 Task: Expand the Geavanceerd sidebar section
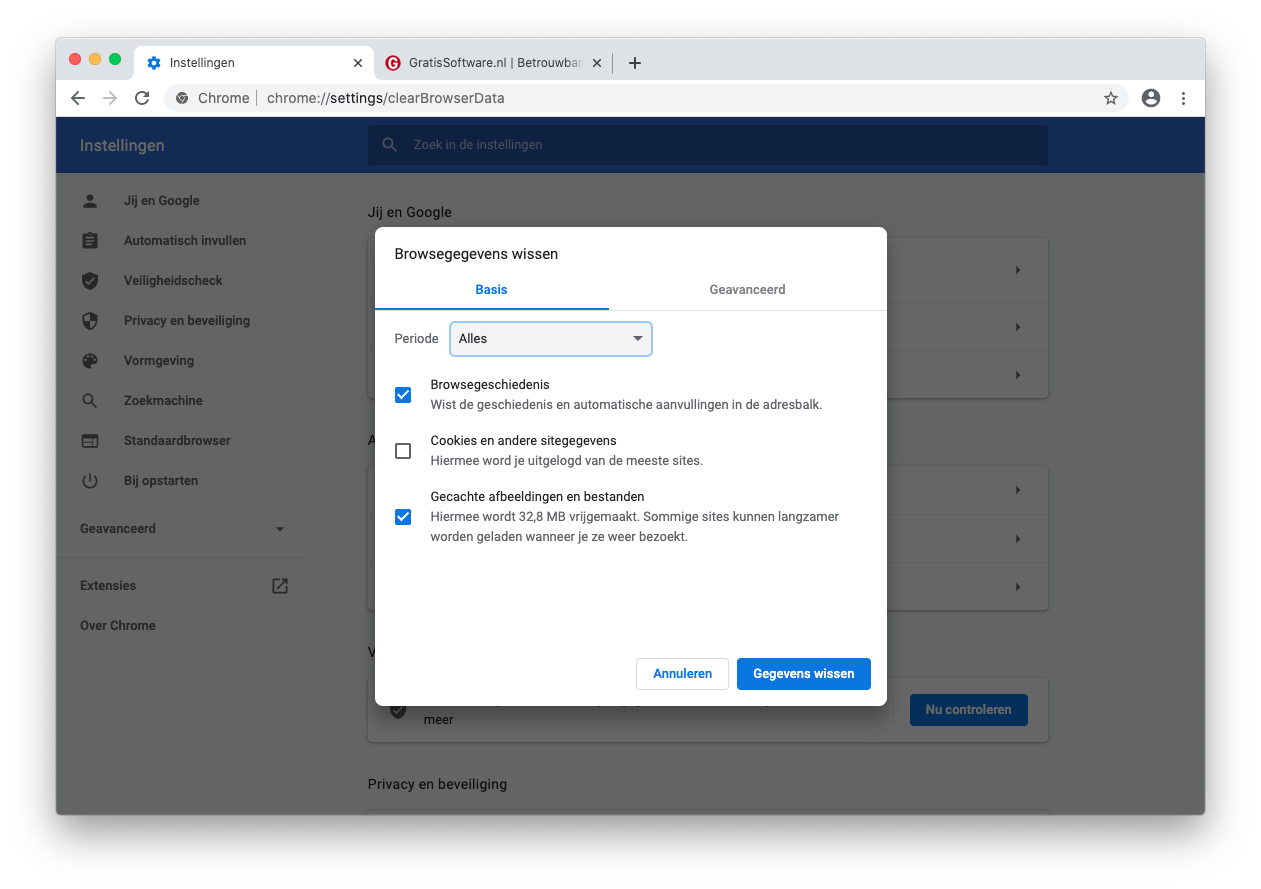point(182,529)
